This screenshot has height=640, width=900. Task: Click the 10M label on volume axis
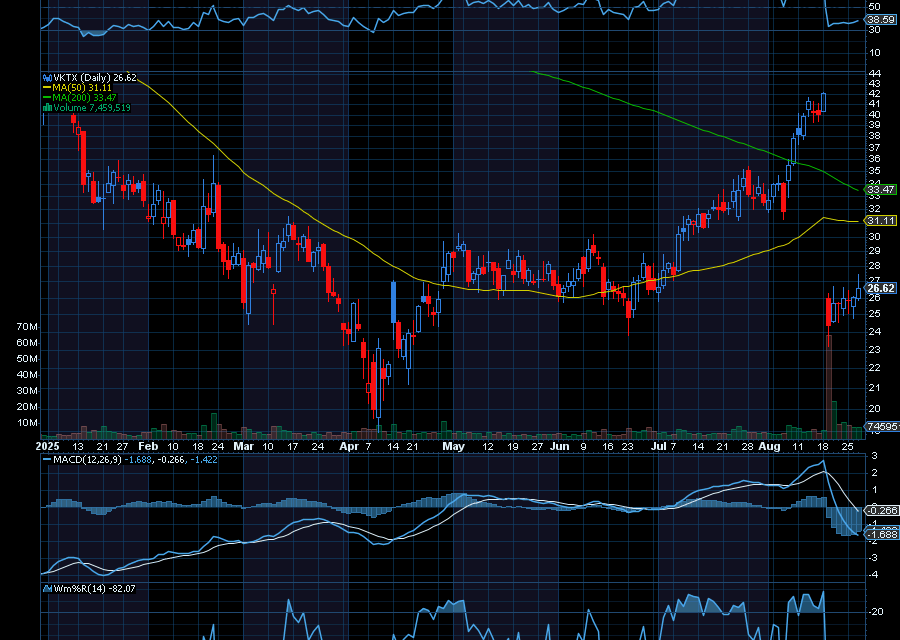[27, 423]
